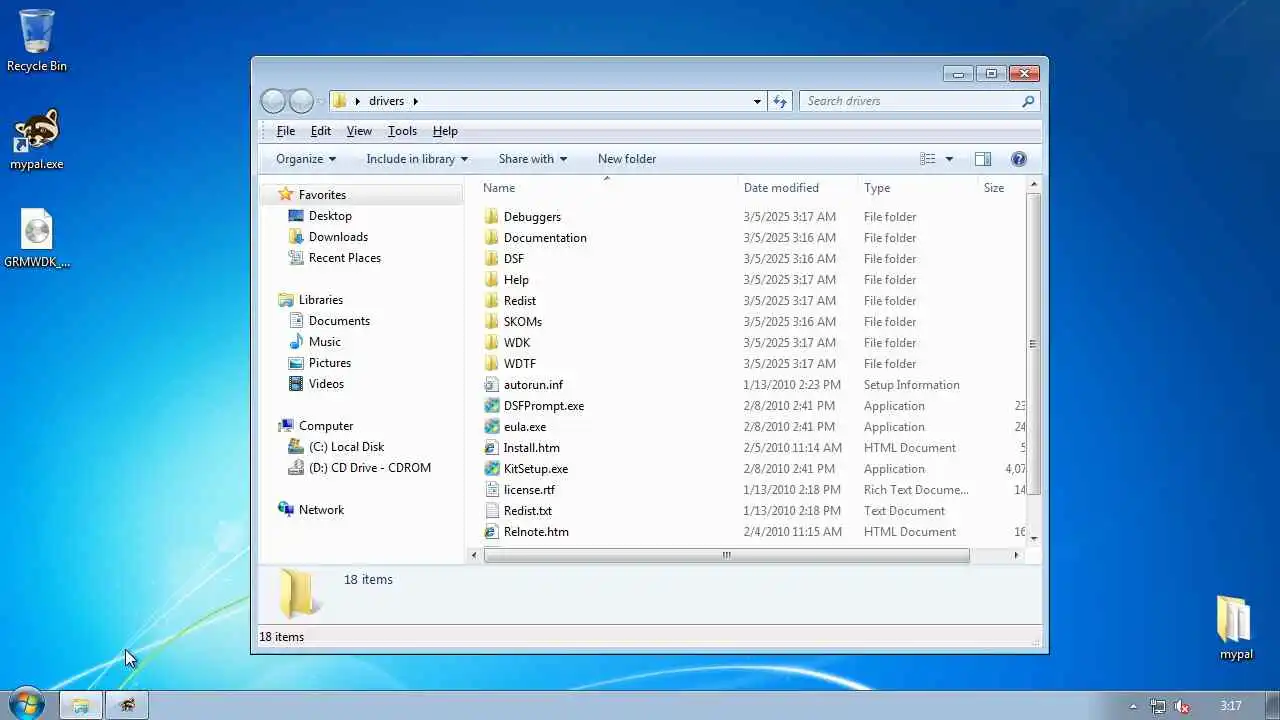This screenshot has height=720, width=1280.
Task: Sort by the Type column header
Action: tap(917, 188)
